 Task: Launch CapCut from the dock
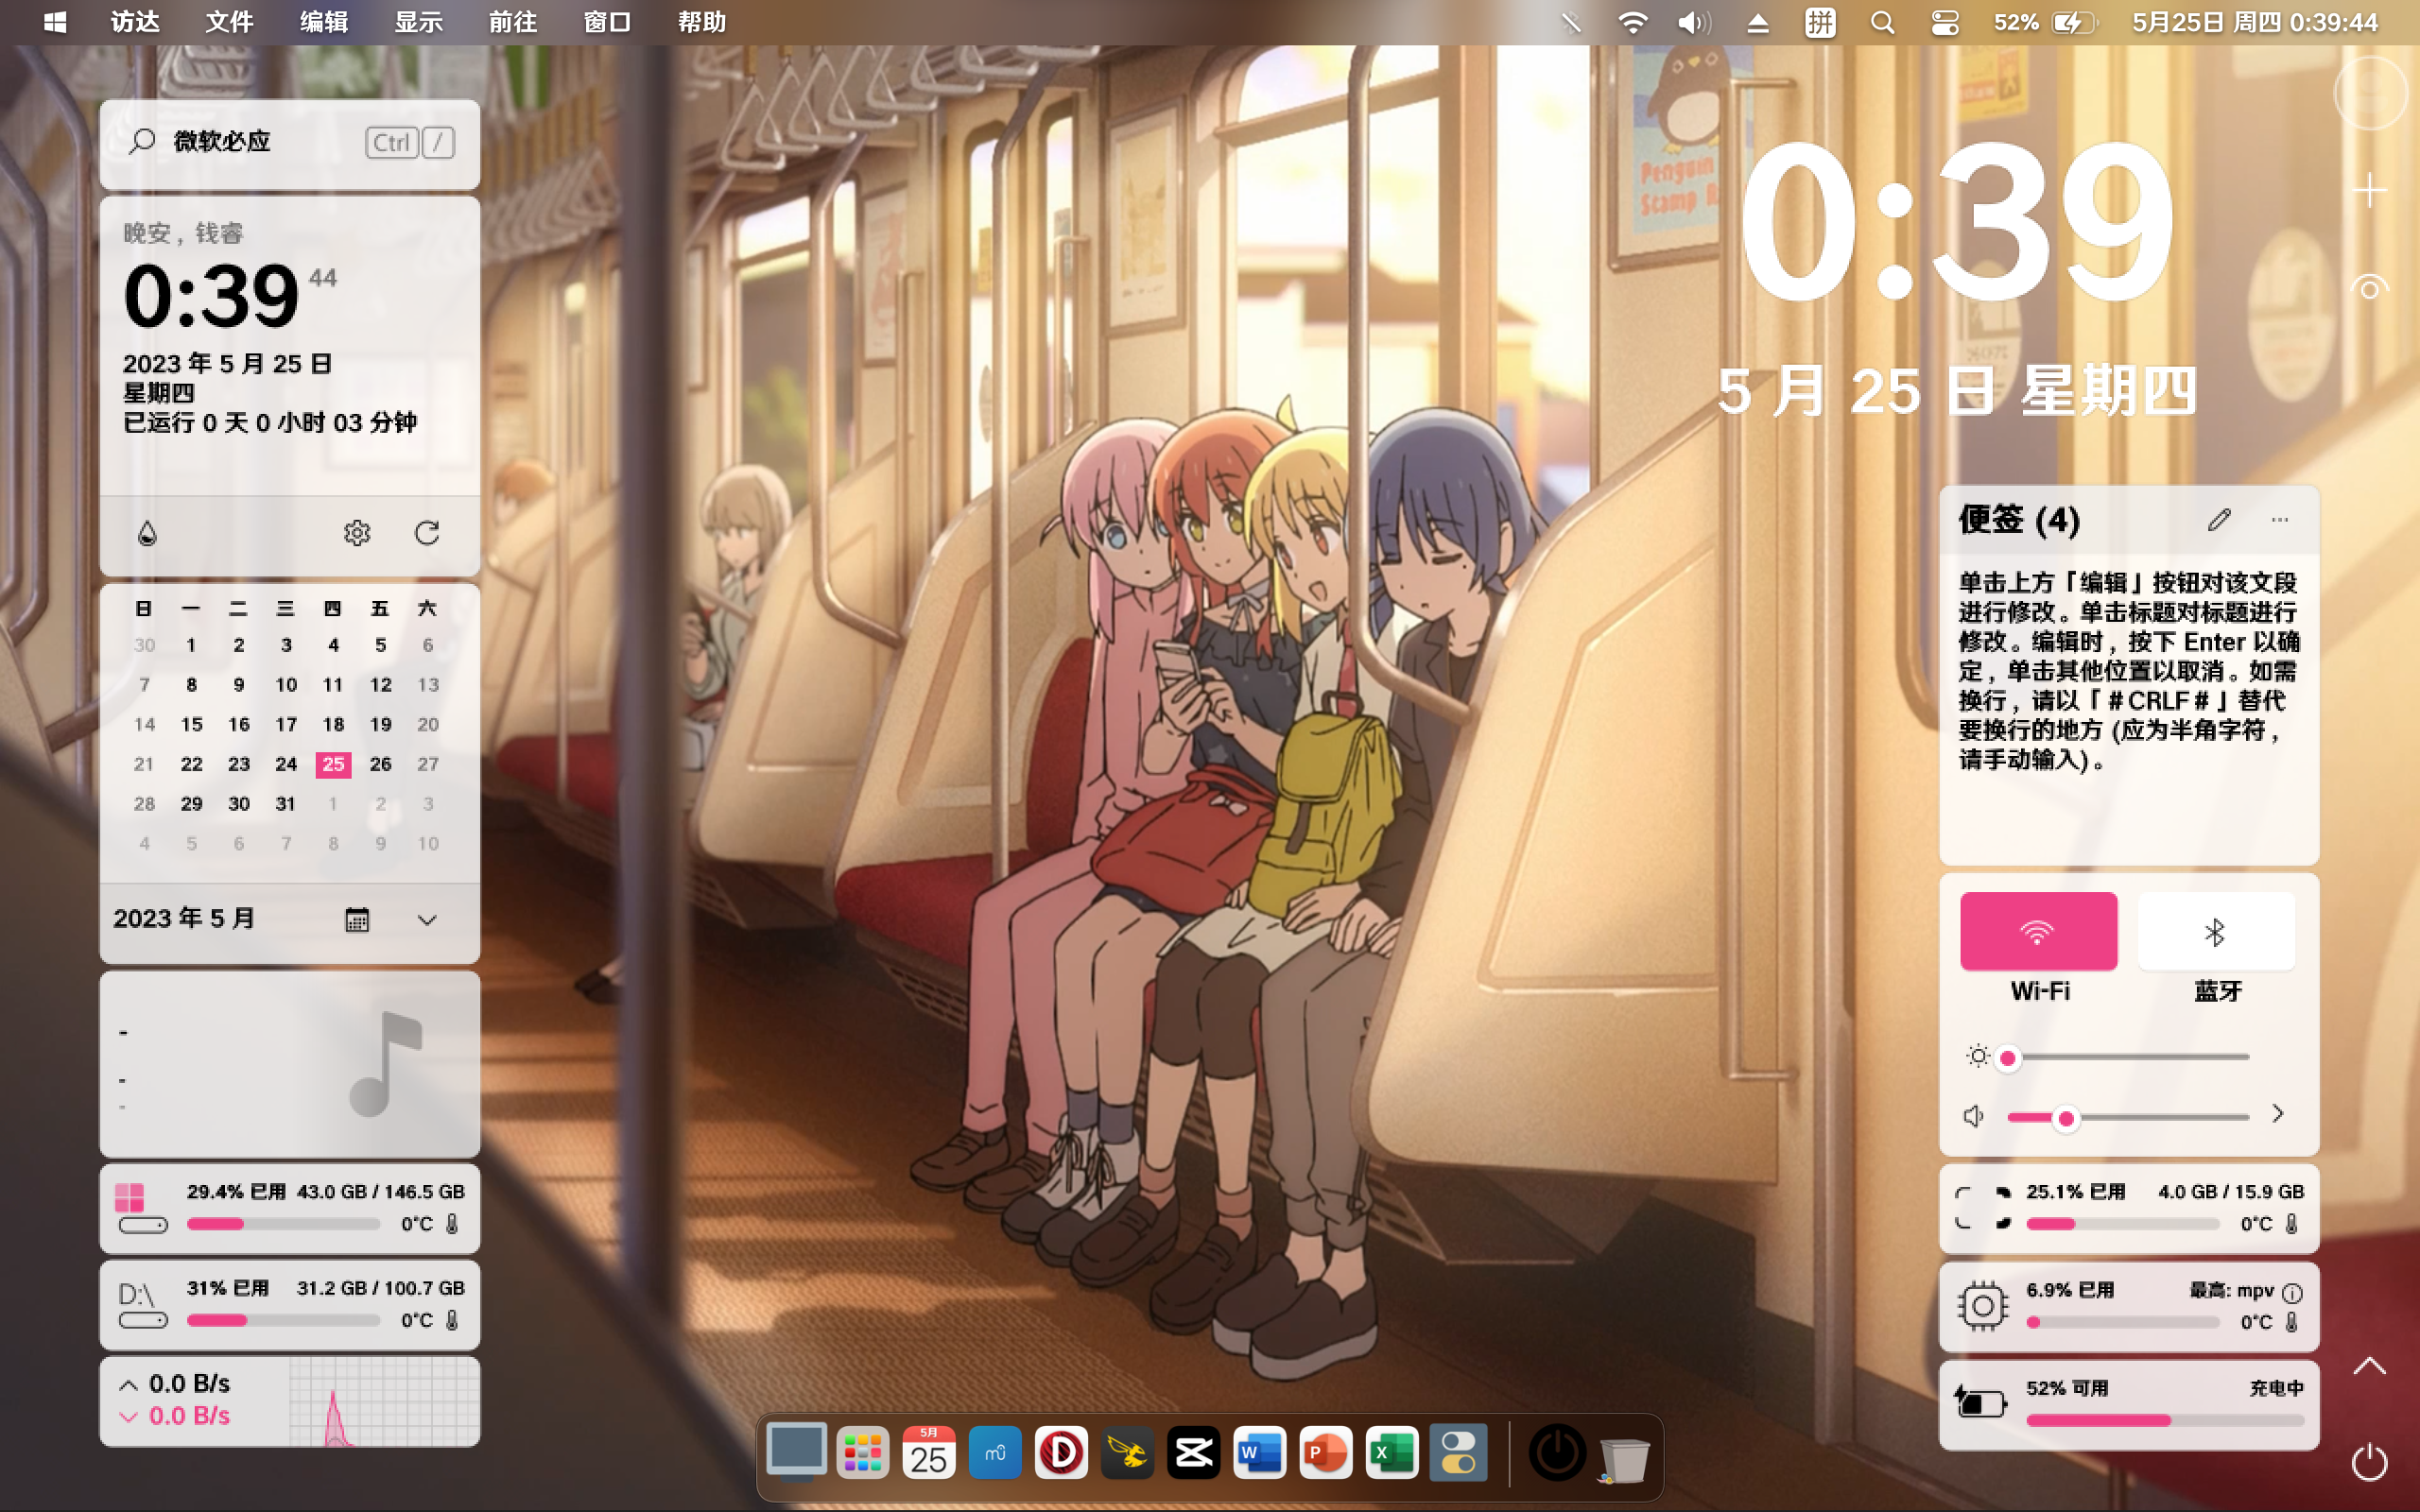click(x=1193, y=1453)
